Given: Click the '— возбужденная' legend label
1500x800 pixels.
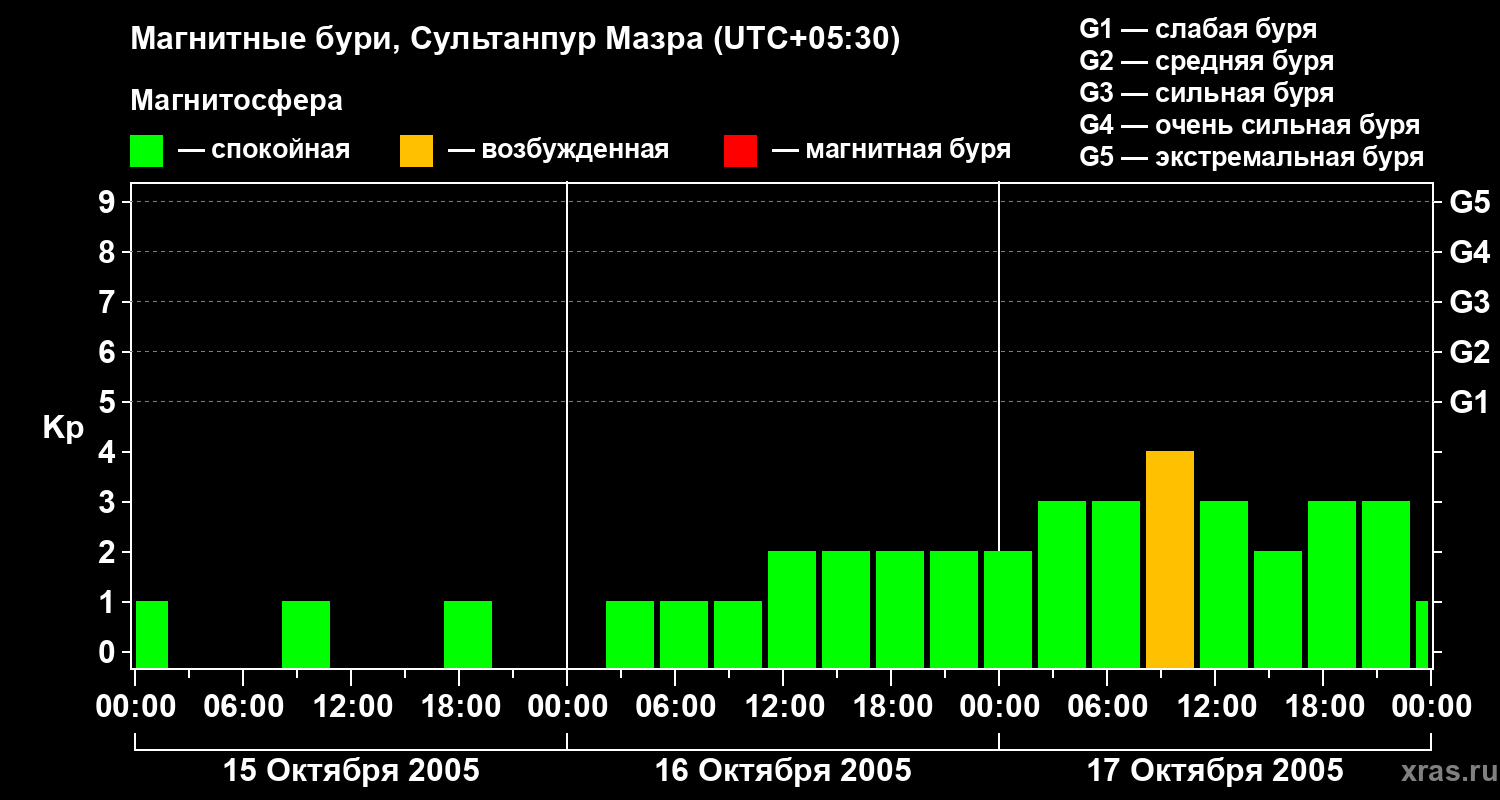Looking at the screenshot, I should [x=558, y=151].
